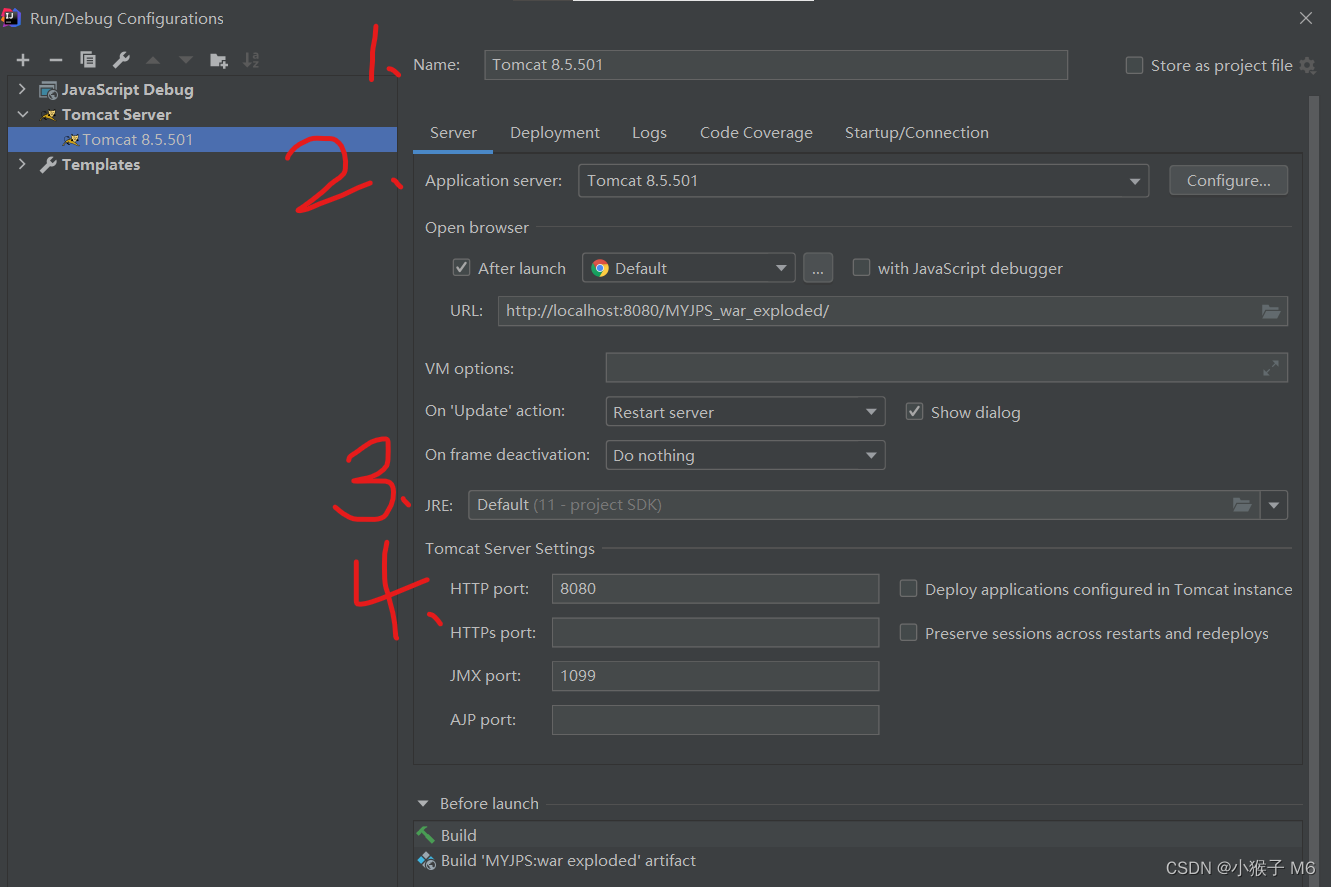Enable Deploy applications configured in Tomcat instance

pyautogui.click(x=908, y=589)
